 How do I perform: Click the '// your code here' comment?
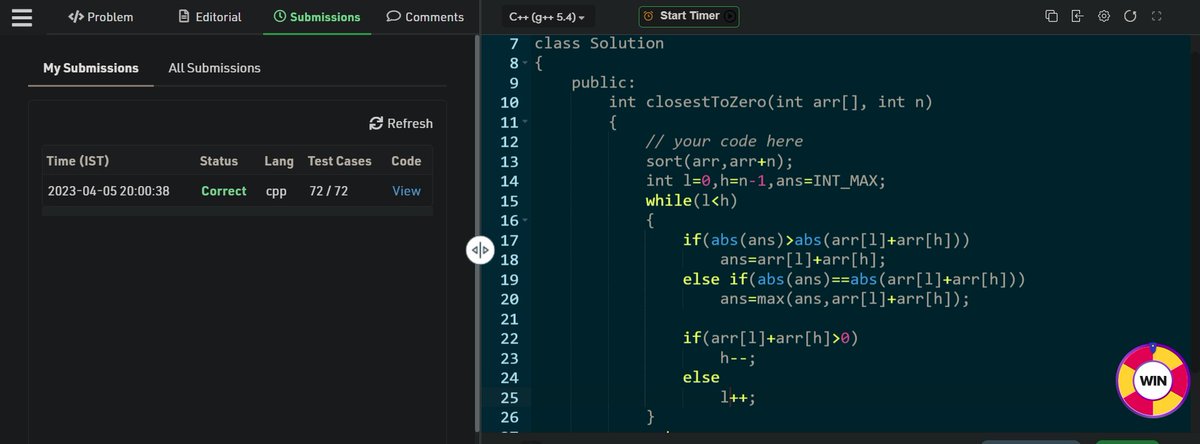[x=724, y=141]
